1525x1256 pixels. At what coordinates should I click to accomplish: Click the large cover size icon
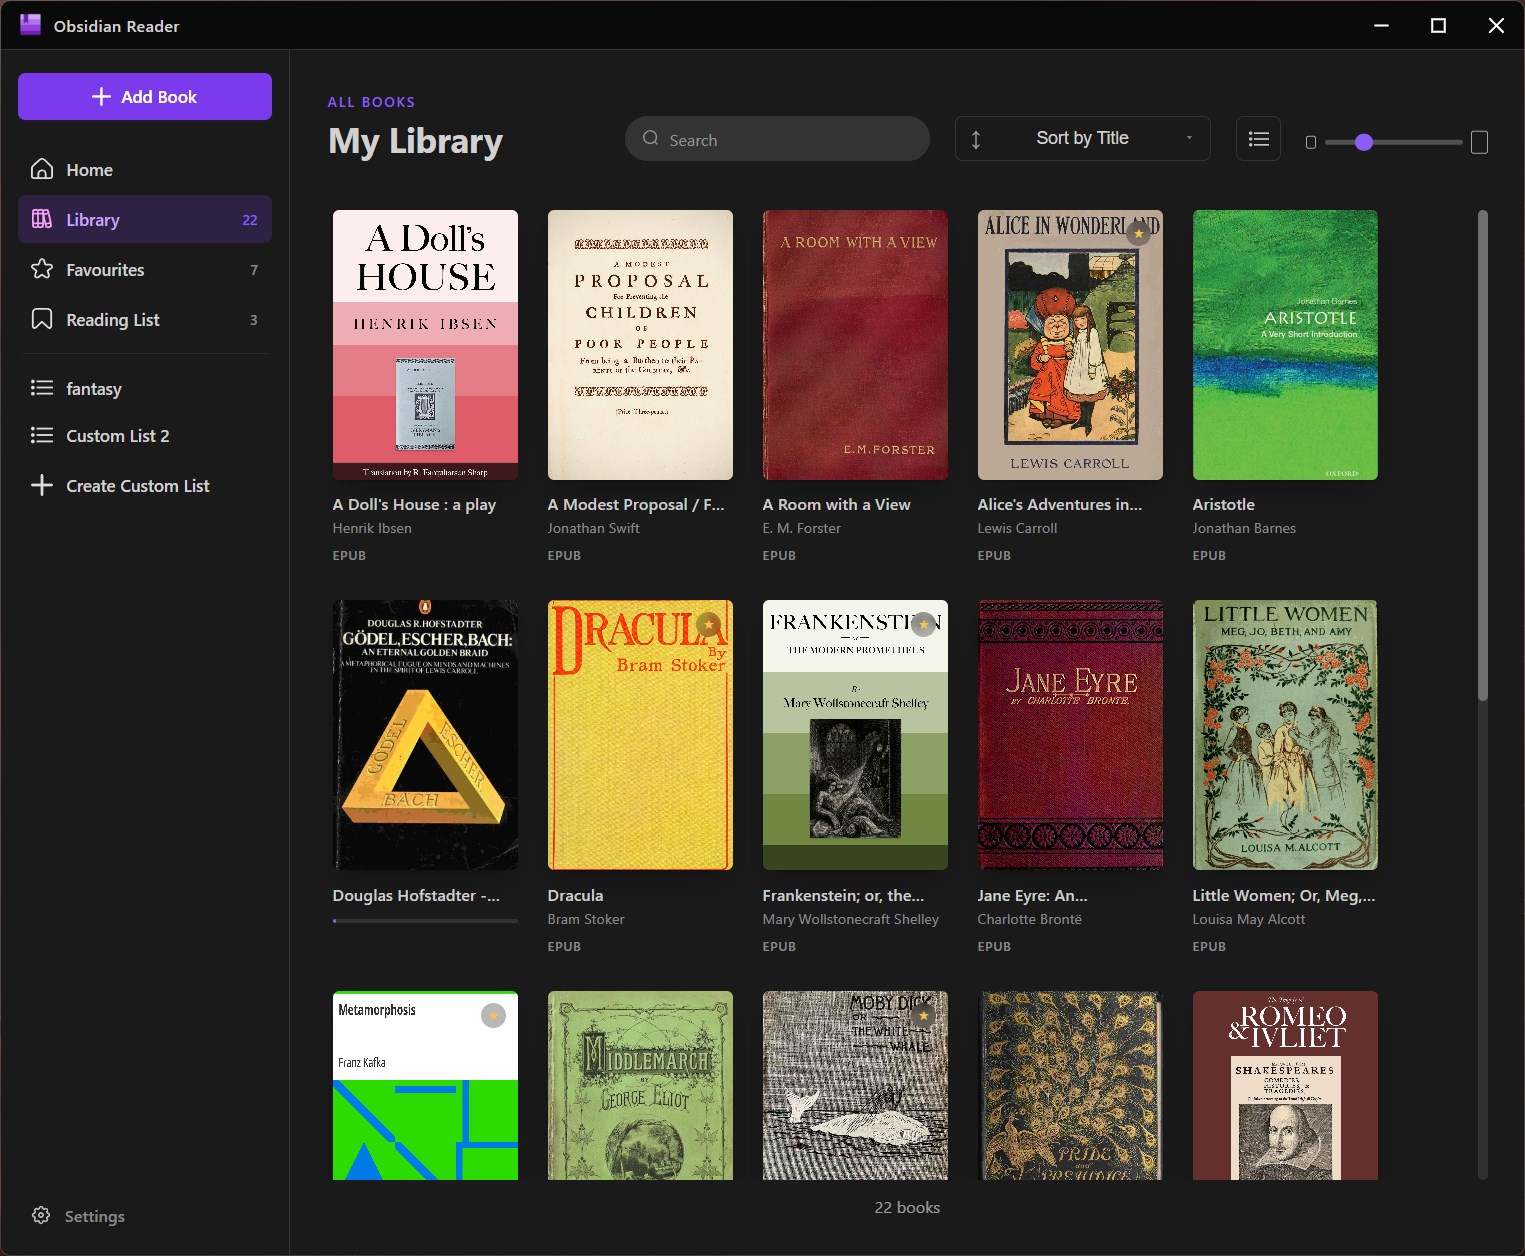tap(1480, 142)
